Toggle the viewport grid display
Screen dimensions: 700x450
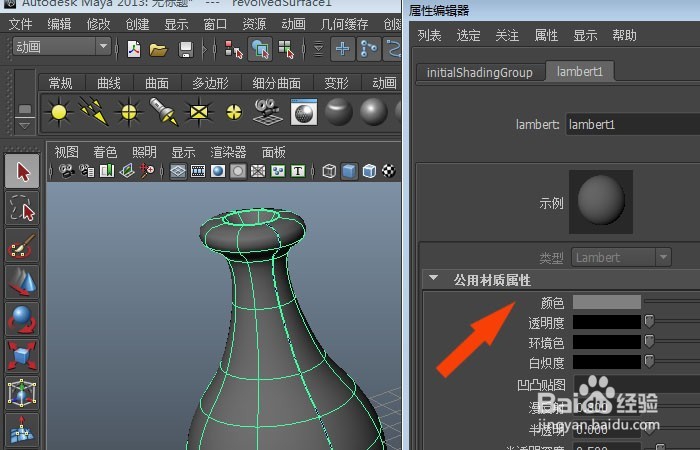coord(178,171)
